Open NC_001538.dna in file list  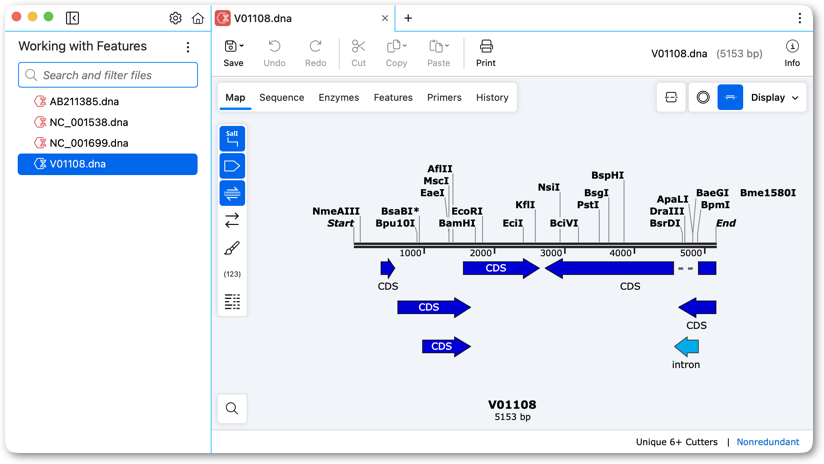pyautogui.click(x=108, y=122)
